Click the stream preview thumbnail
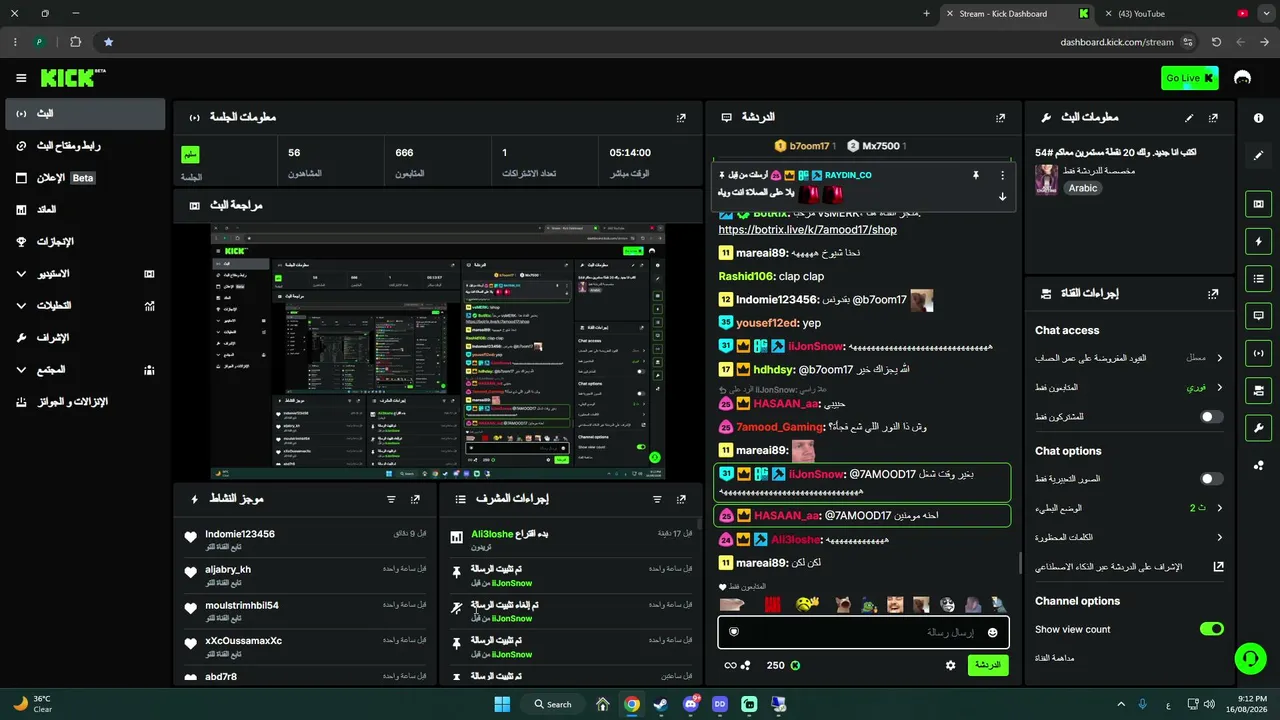 [438, 351]
